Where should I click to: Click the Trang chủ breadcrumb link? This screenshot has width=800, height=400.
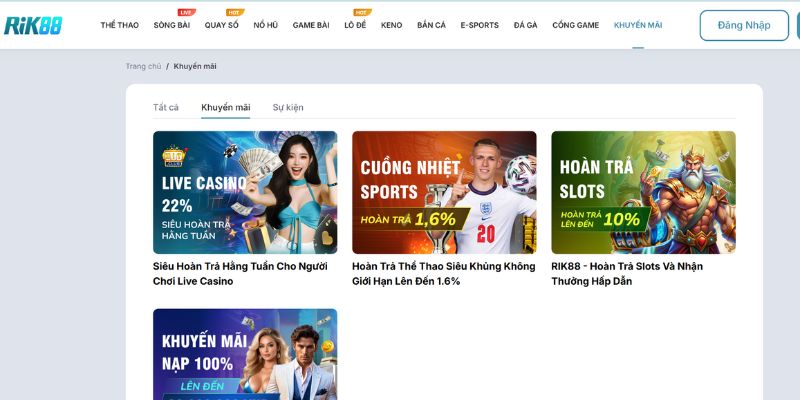coord(143,66)
